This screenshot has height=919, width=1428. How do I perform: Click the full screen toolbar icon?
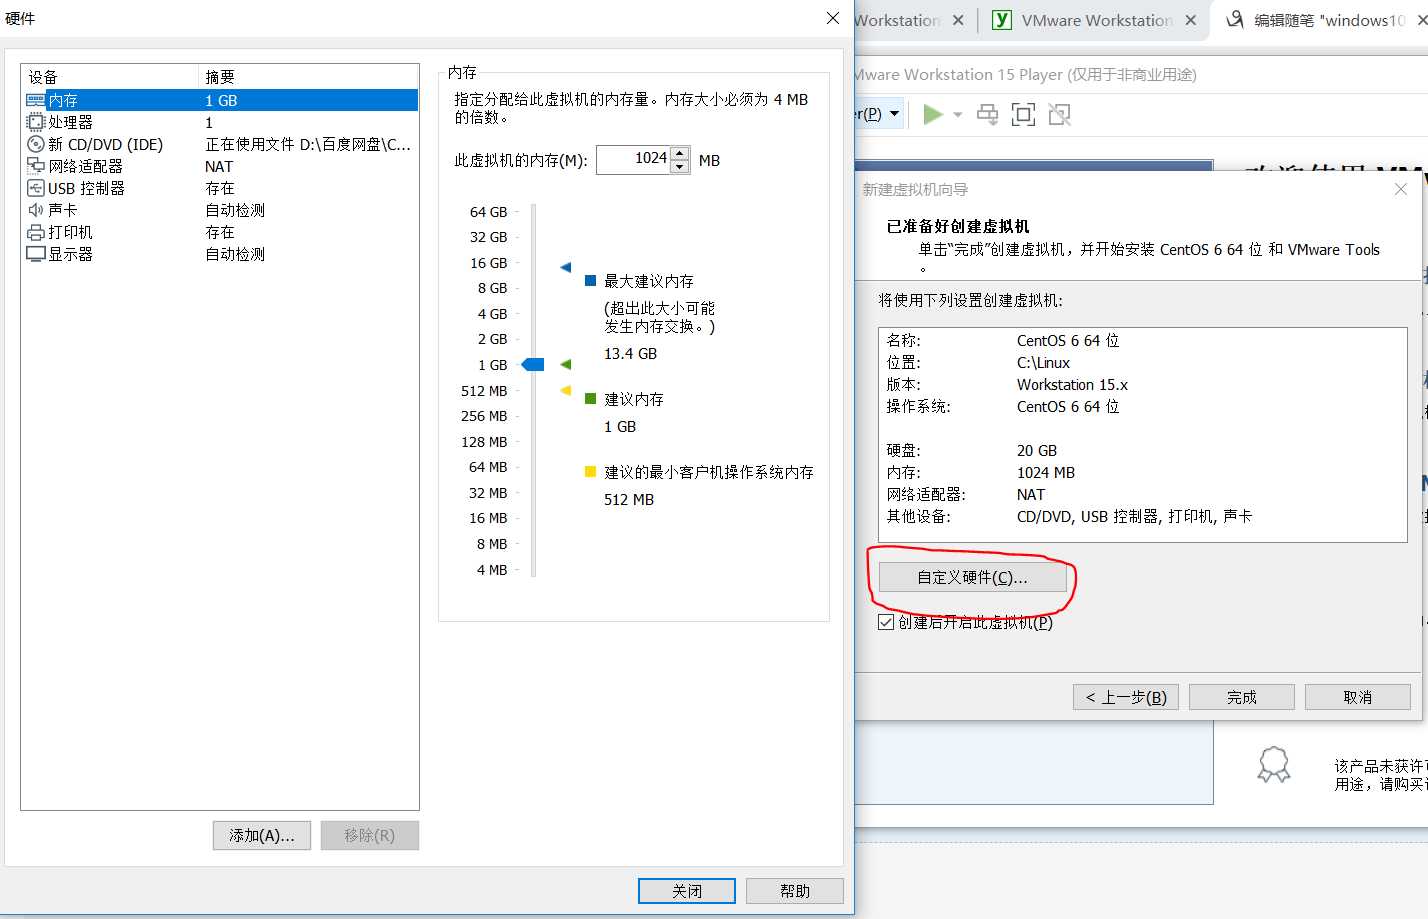[1023, 114]
